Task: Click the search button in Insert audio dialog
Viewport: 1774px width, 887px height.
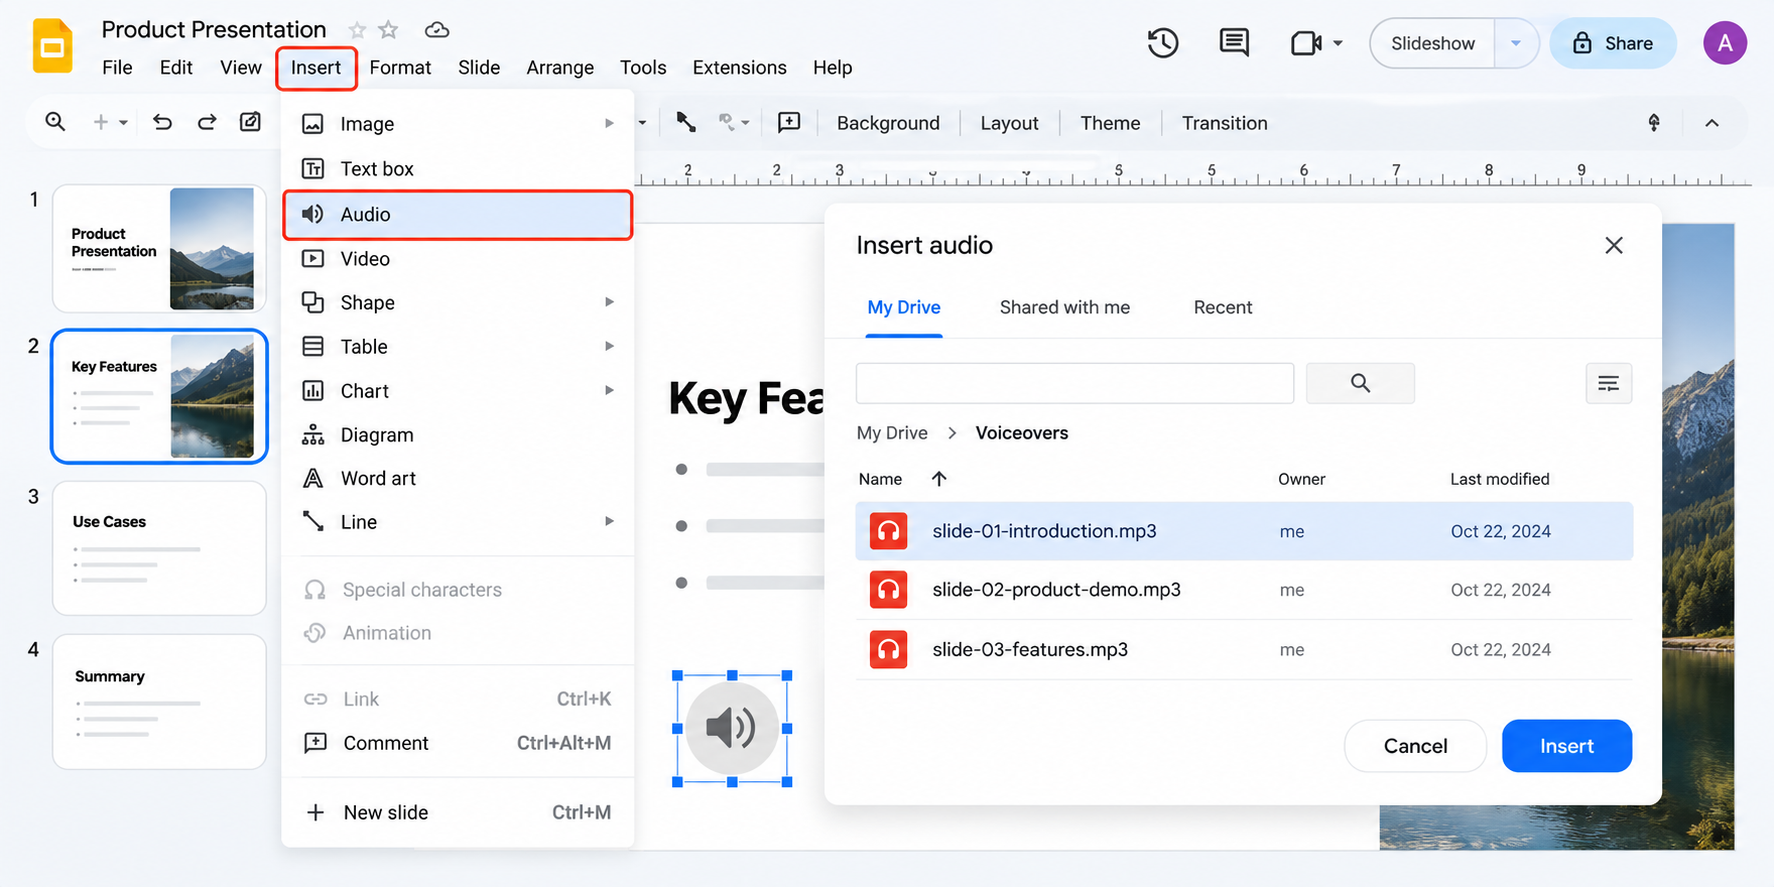Action: click(1360, 383)
